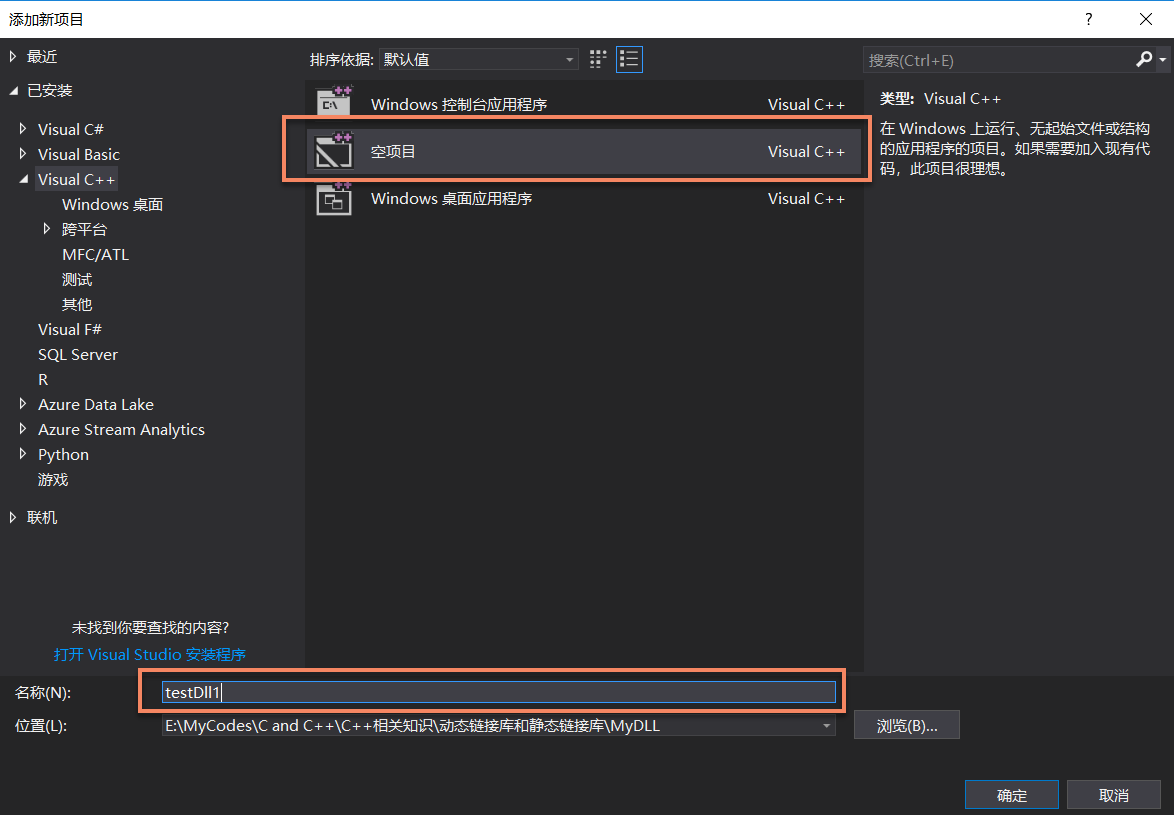Expand the Visual Basic node
This screenshot has width=1174, height=815.
pos(23,153)
